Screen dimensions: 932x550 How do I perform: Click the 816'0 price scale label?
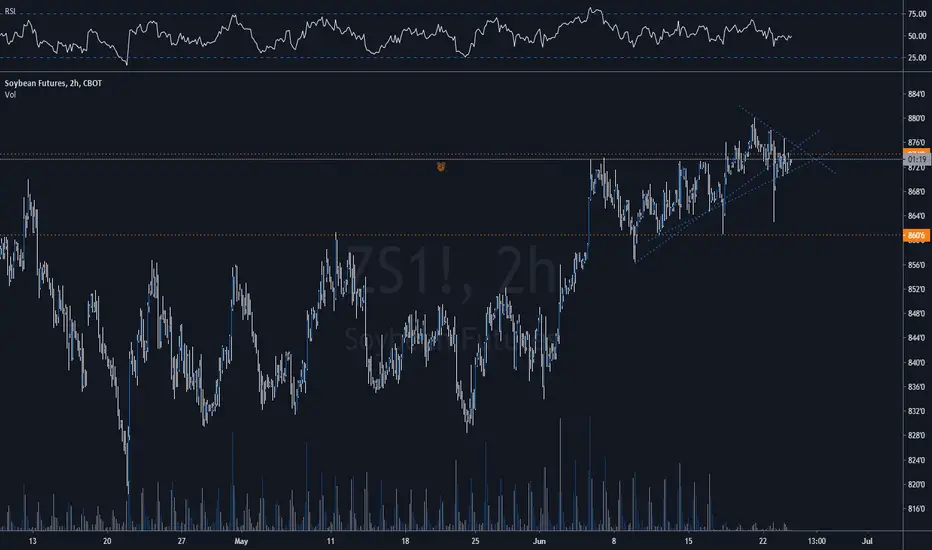pyautogui.click(x=917, y=508)
